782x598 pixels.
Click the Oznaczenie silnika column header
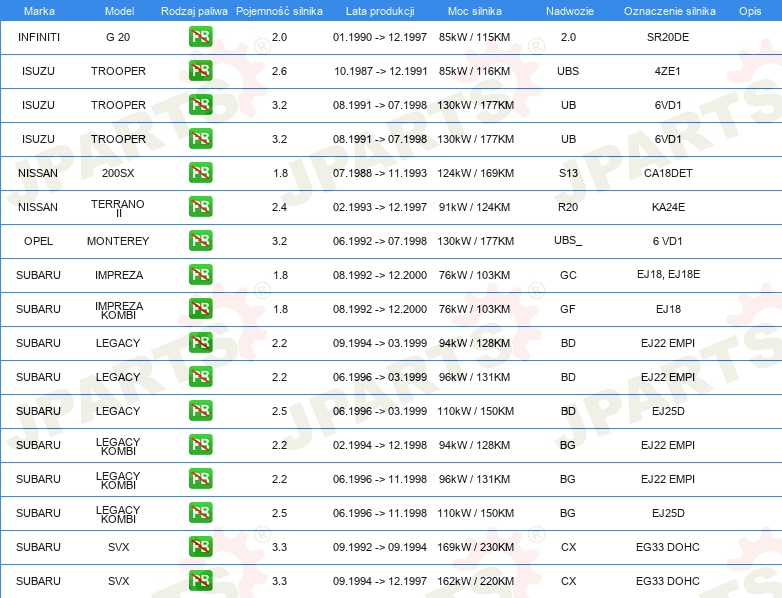(x=669, y=11)
